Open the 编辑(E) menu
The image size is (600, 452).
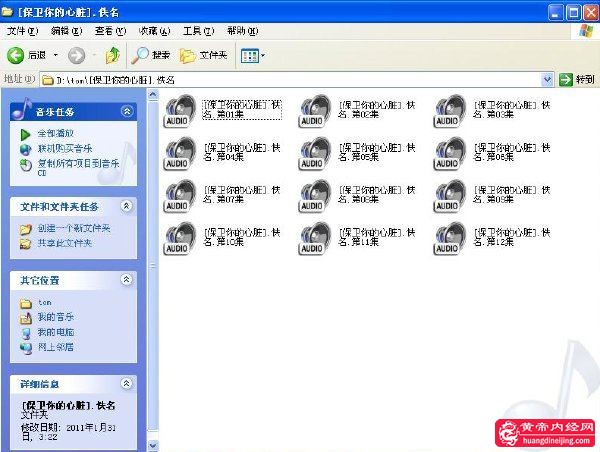pyautogui.click(x=67, y=31)
